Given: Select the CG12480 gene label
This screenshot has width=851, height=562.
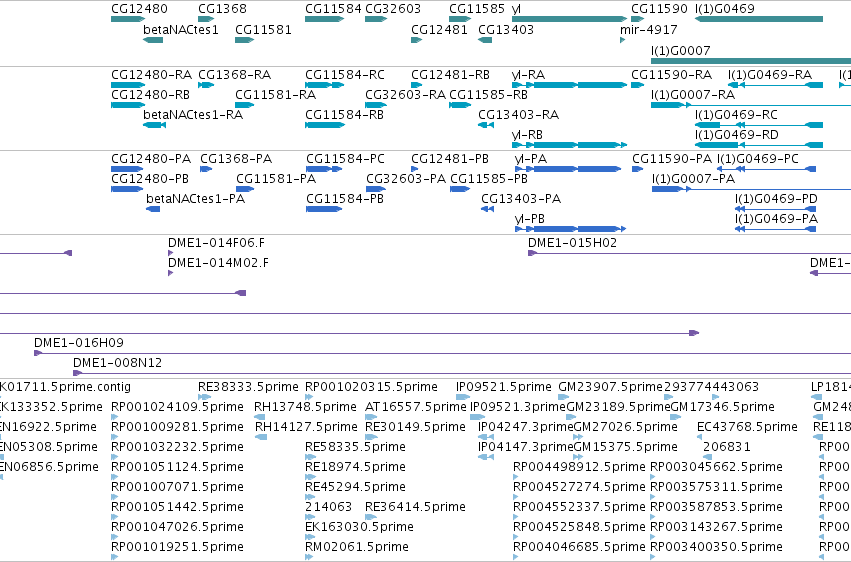Looking at the screenshot, I should click(139, 9).
